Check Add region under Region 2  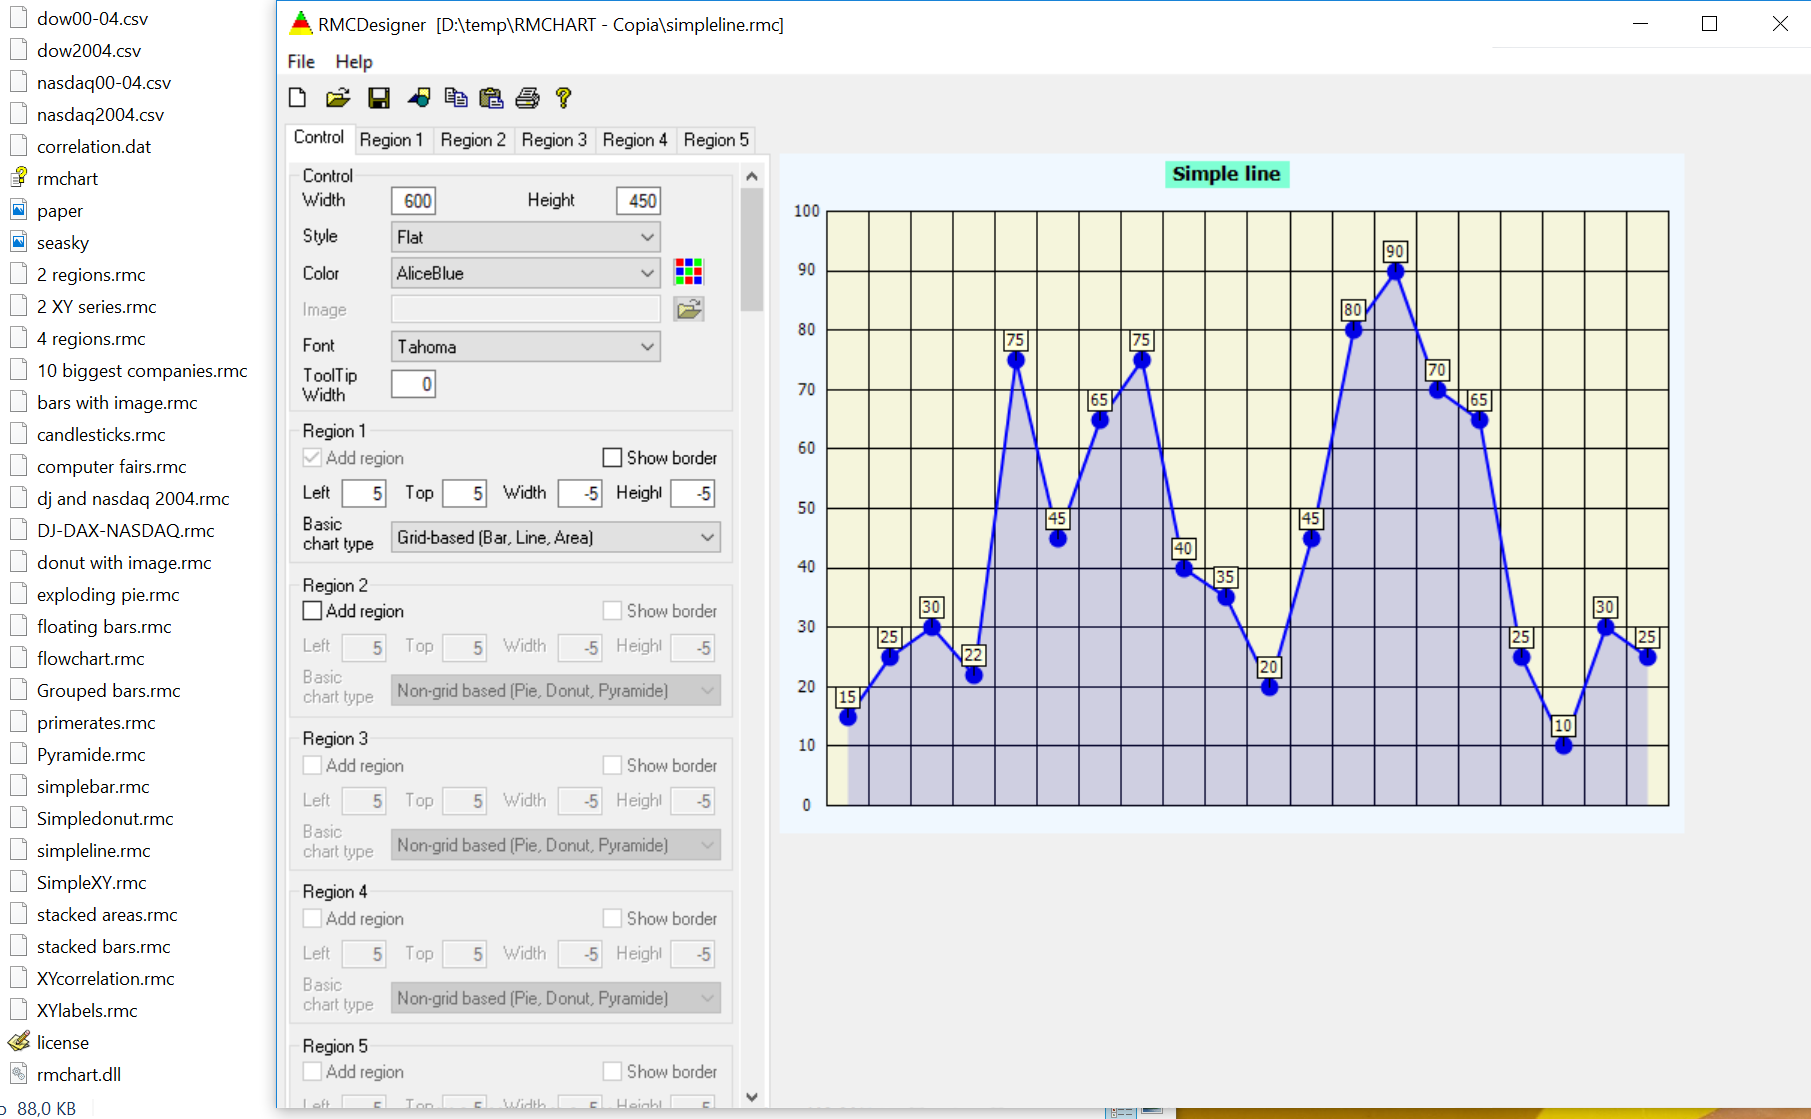click(313, 611)
